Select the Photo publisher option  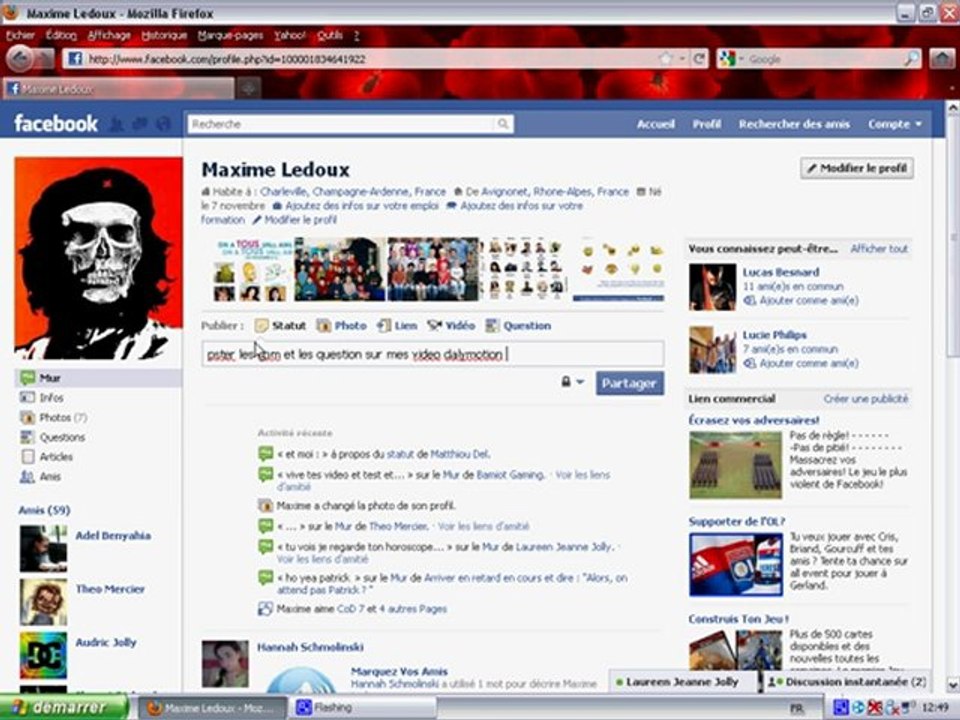tap(342, 326)
